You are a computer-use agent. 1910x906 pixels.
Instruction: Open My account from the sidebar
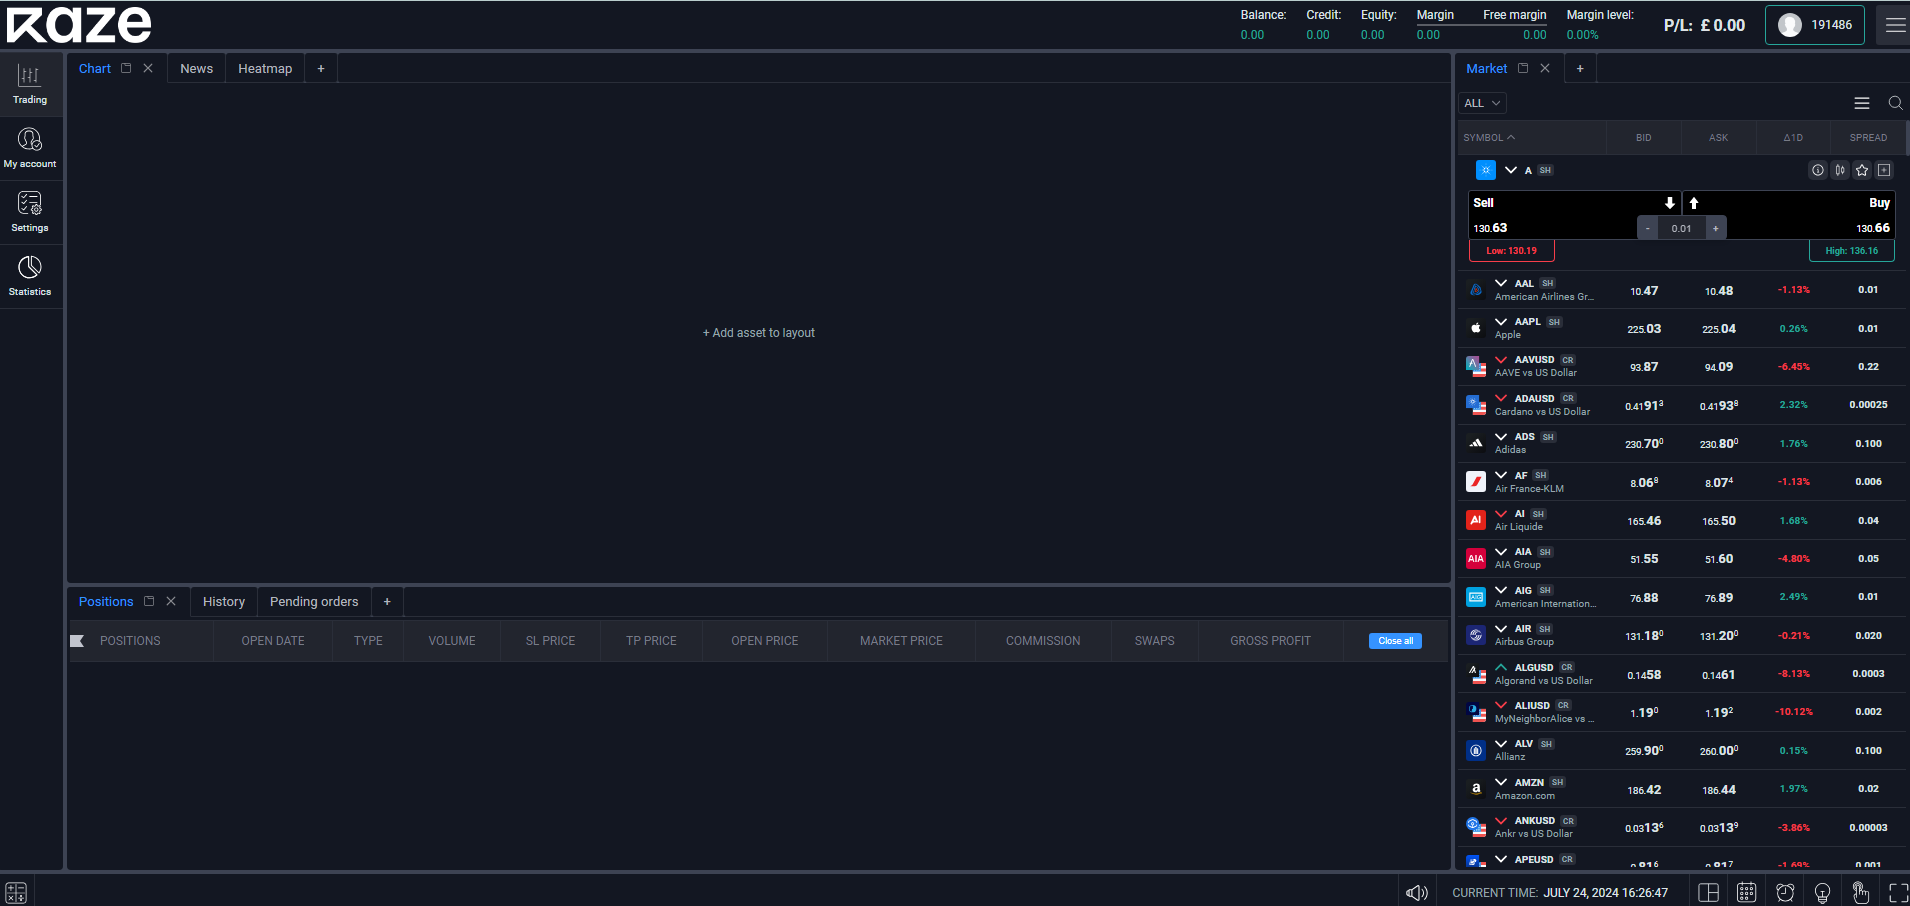(30, 148)
